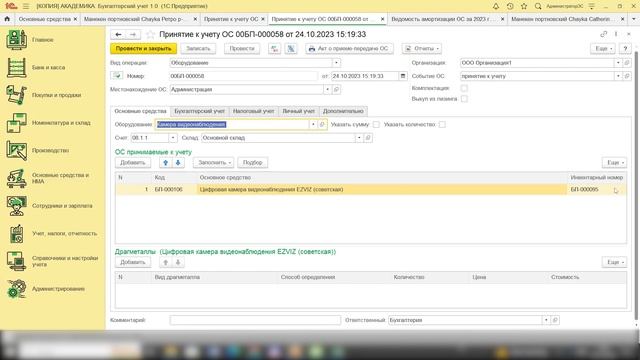Viewport: 640px width, 360px height.
Task: Click the 1C main menu logo icon
Action: pos(11,6)
